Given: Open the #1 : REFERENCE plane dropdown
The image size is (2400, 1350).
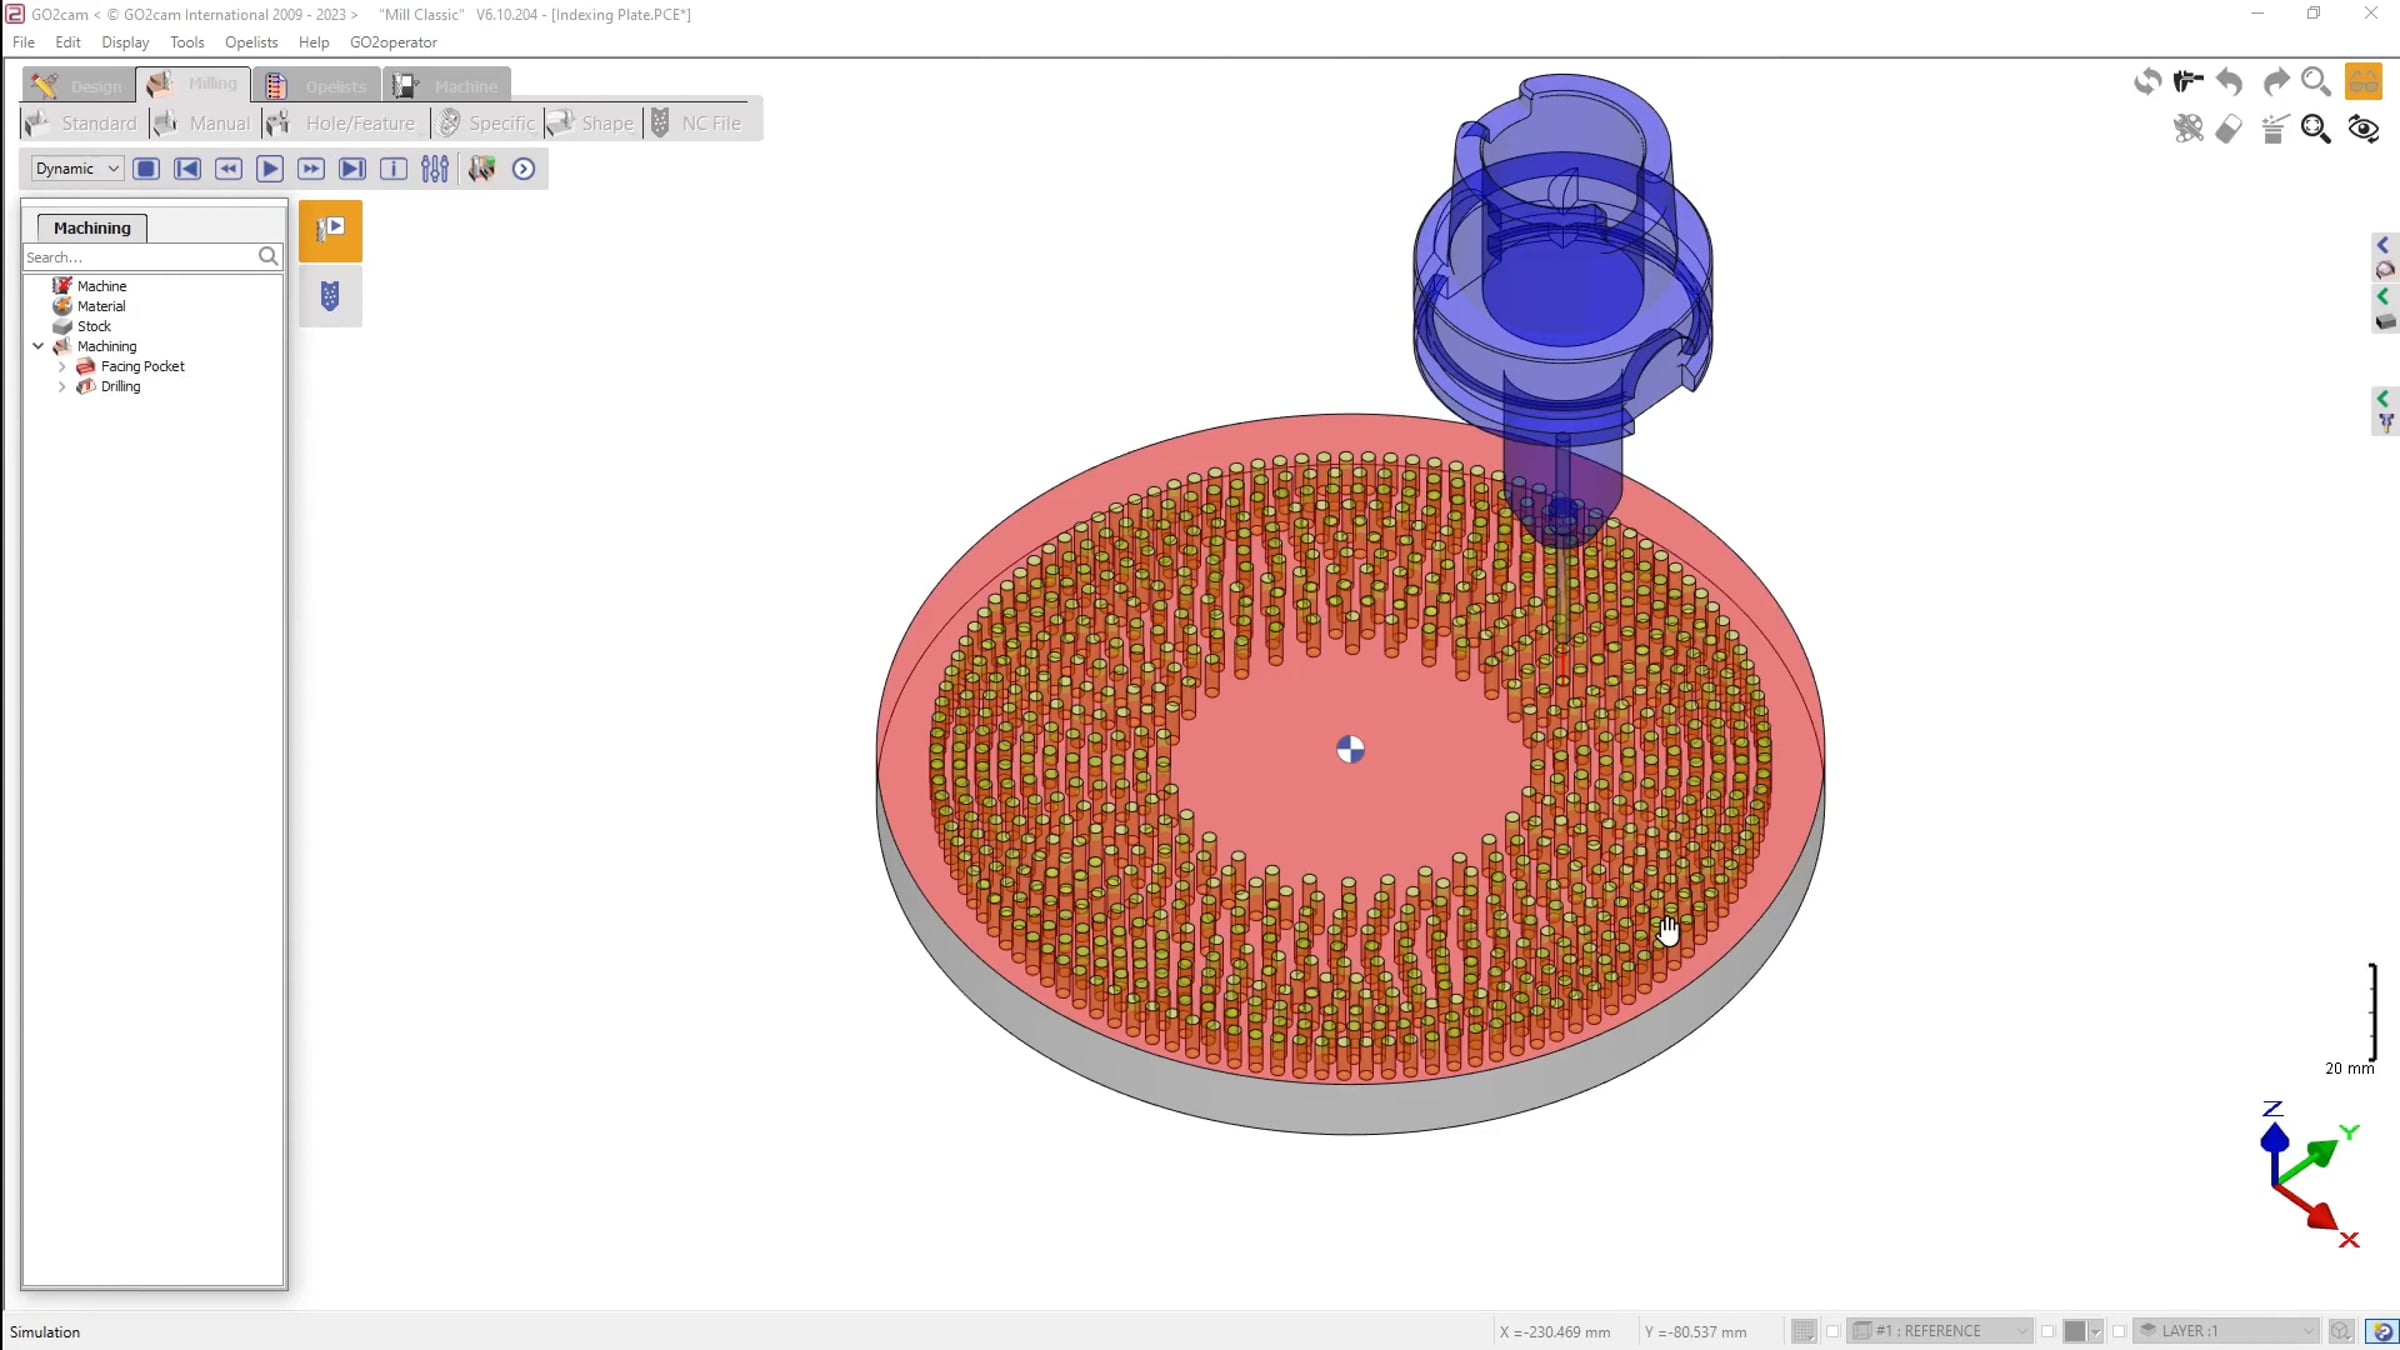Looking at the screenshot, I should pyautogui.click(x=1940, y=1331).
